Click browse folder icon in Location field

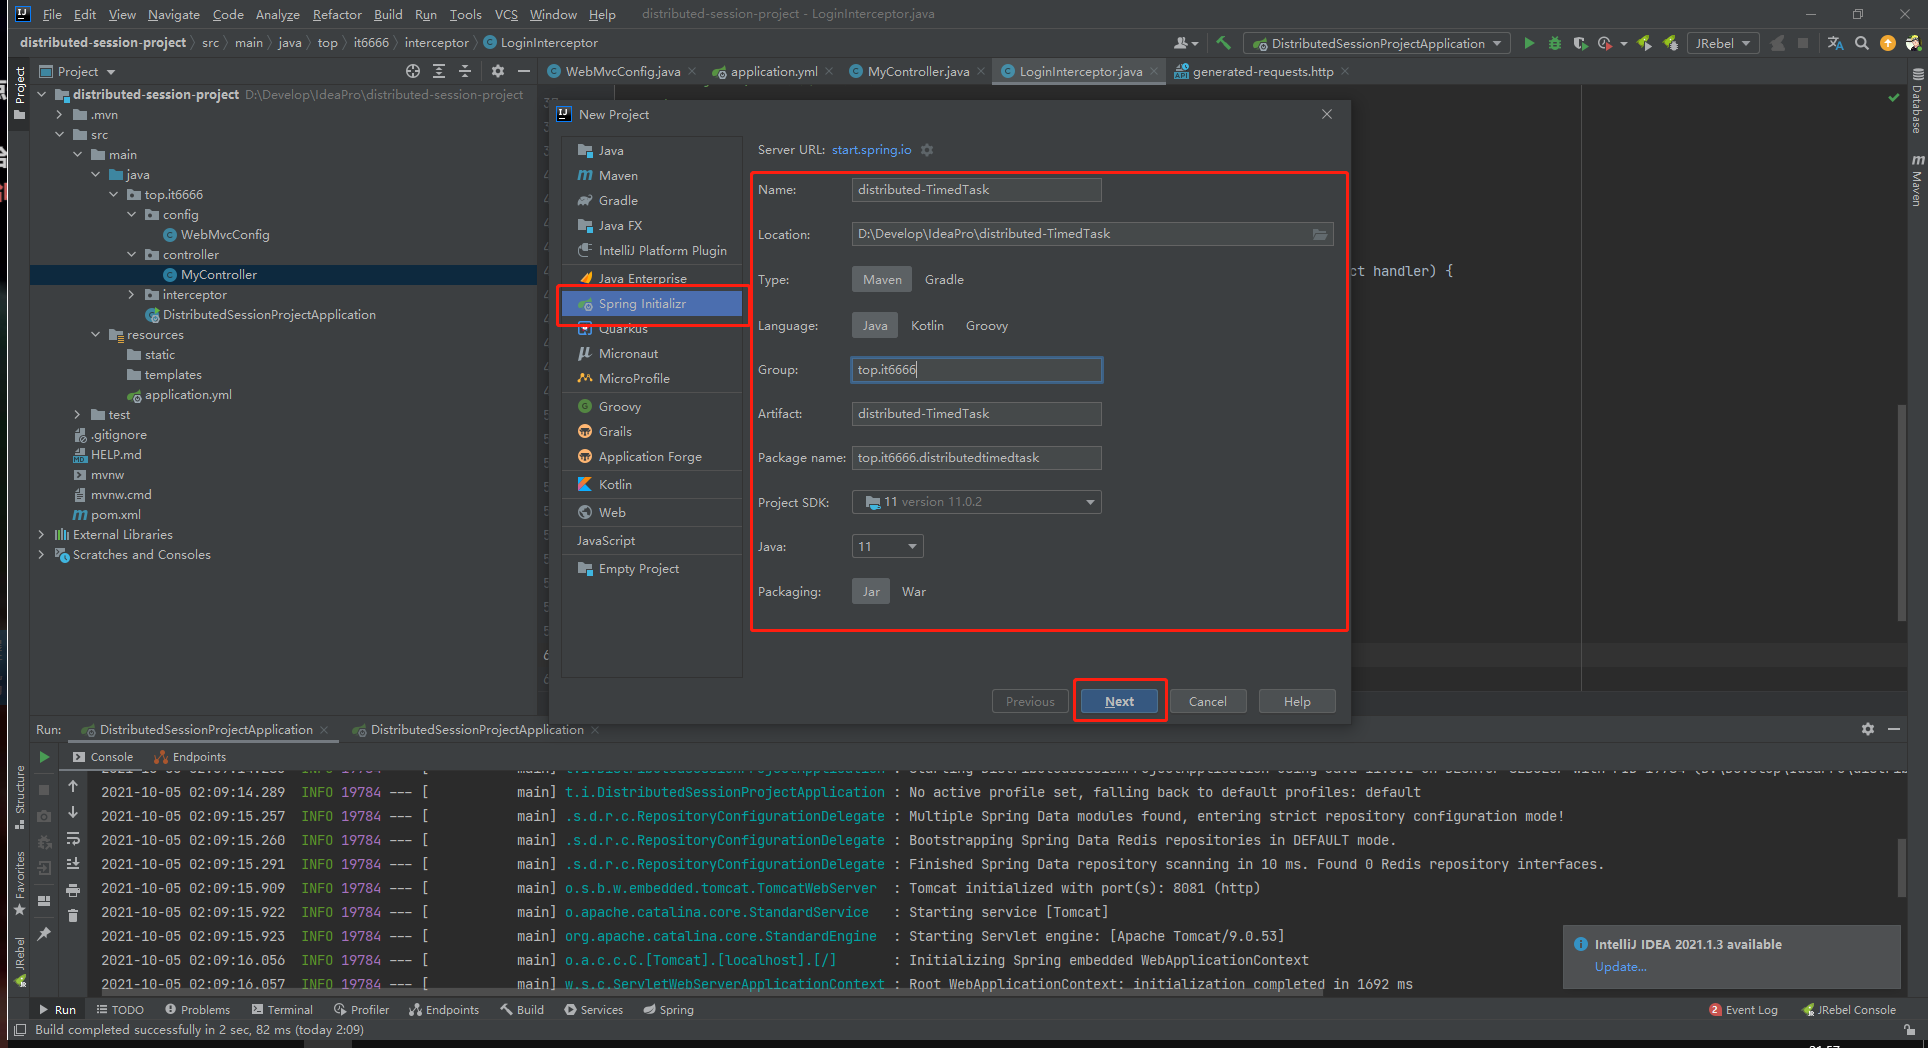click(x=1320, y=234)
